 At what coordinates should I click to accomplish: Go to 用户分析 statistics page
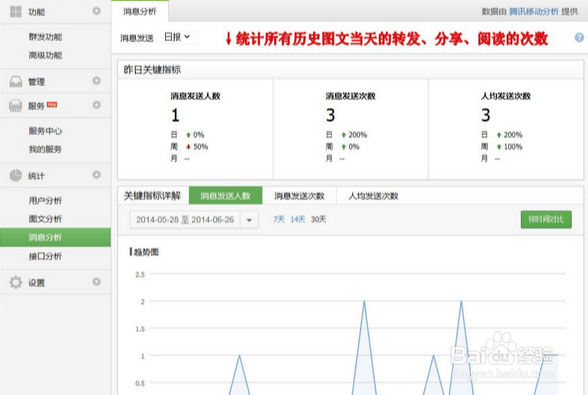coord(45,201)
